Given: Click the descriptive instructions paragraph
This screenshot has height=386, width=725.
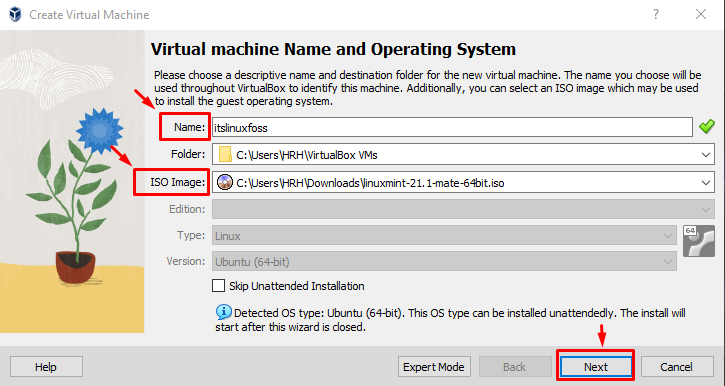Looking at the screenshot, I should 428,88.
